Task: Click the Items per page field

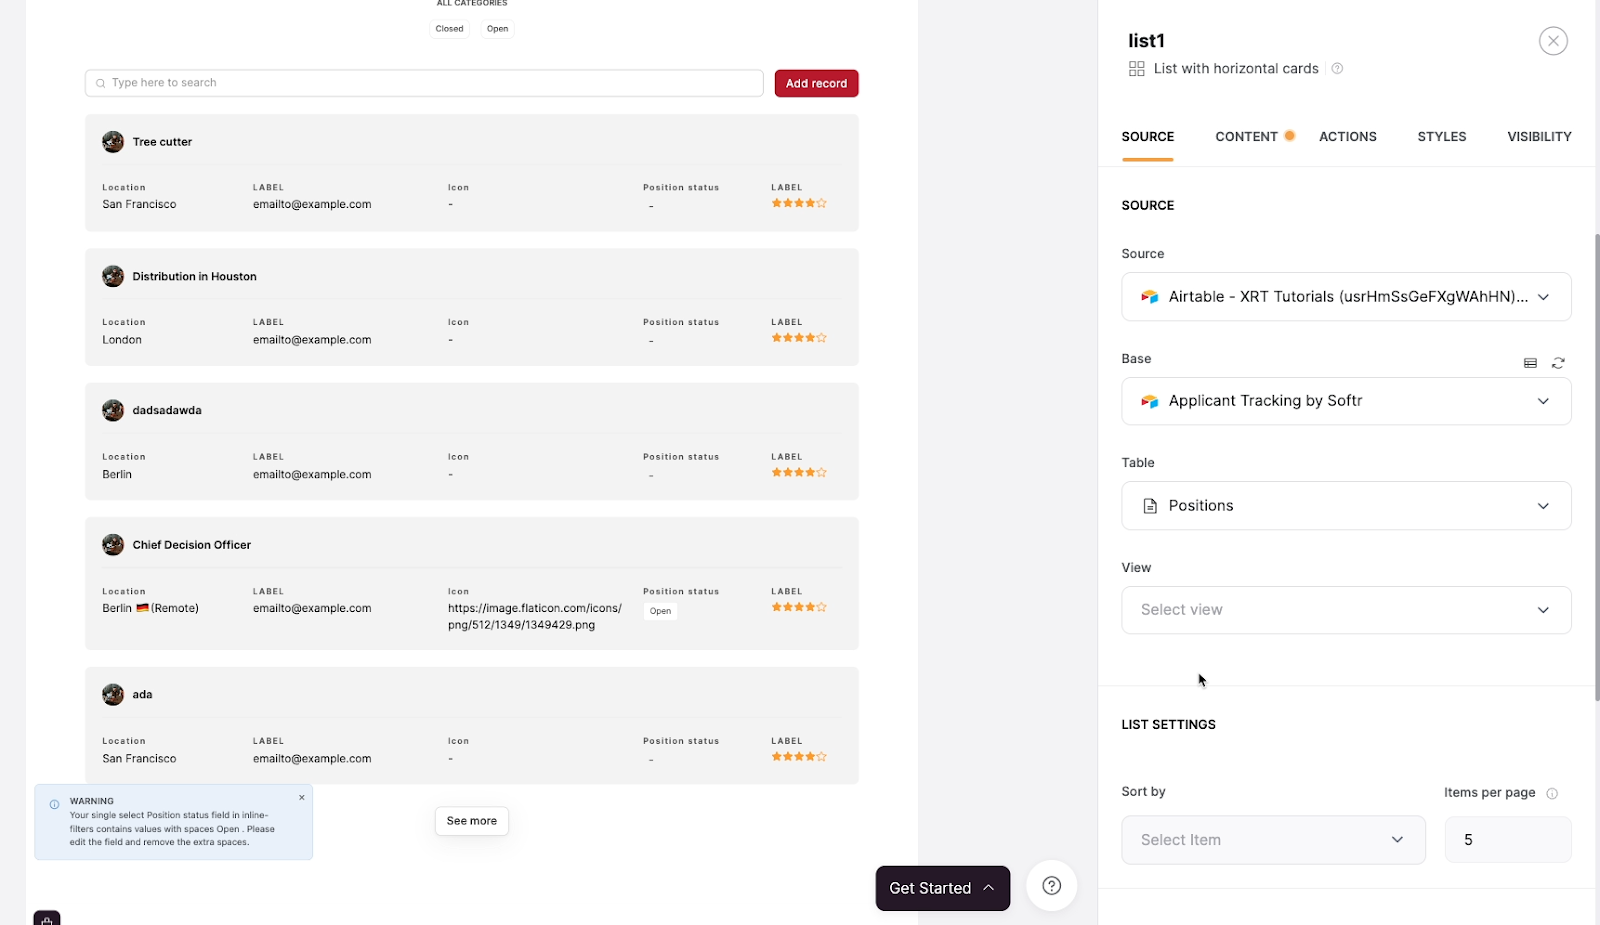Action: 1507,840
